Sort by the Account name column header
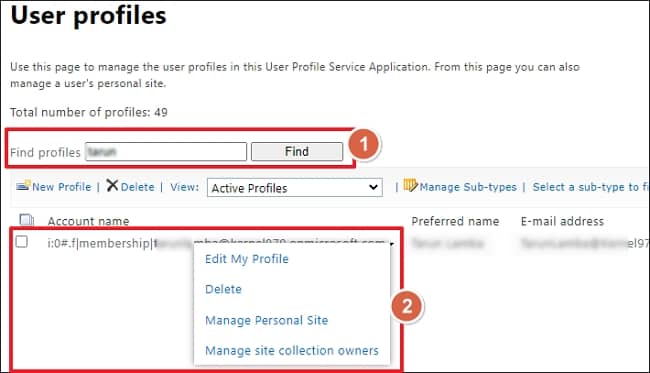 [x=88, y=221]
